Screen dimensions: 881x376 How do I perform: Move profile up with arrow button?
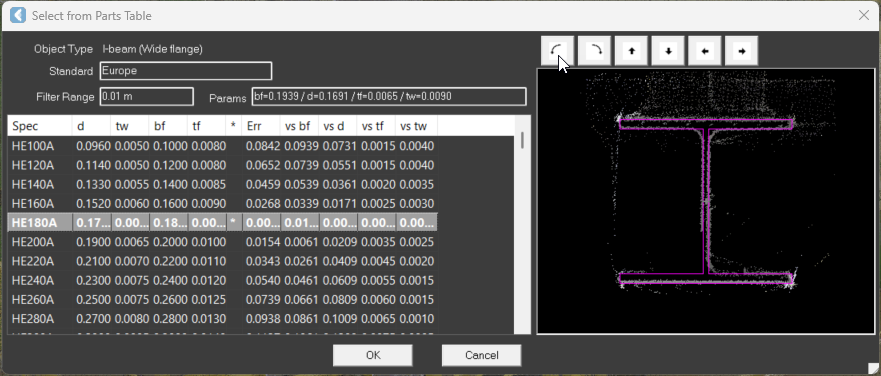[x=631, y=51]
